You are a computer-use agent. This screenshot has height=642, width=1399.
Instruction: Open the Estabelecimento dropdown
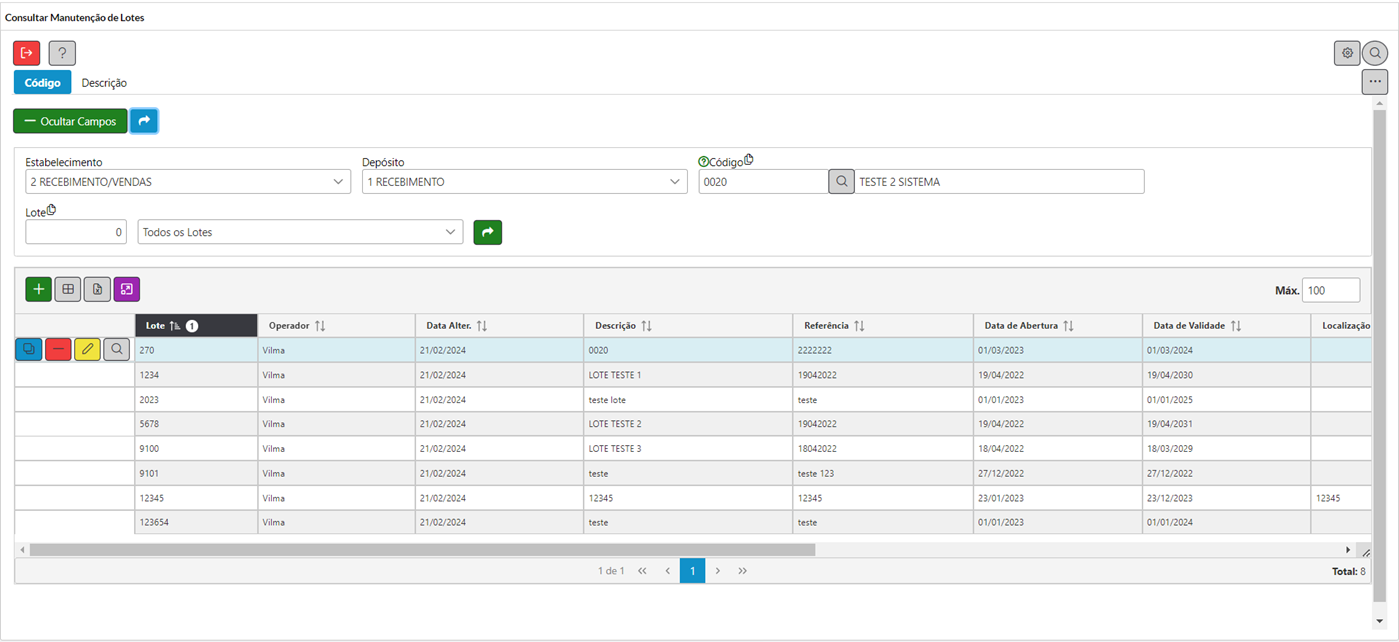coord(188,182)
